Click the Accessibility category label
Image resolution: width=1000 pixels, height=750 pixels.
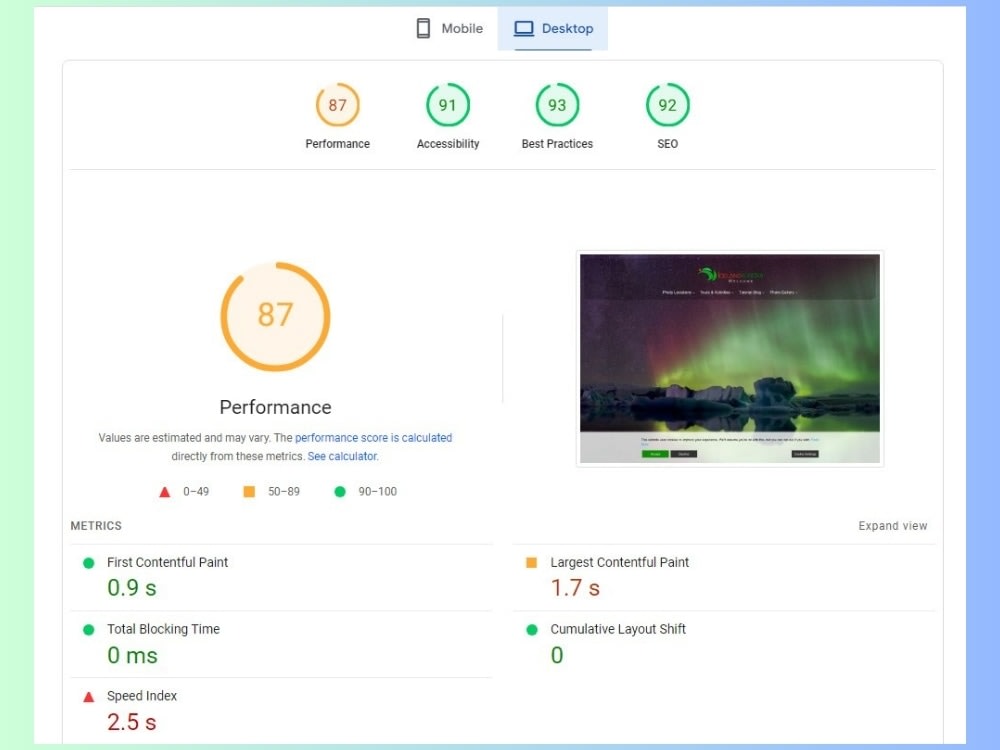click(448, 143)
